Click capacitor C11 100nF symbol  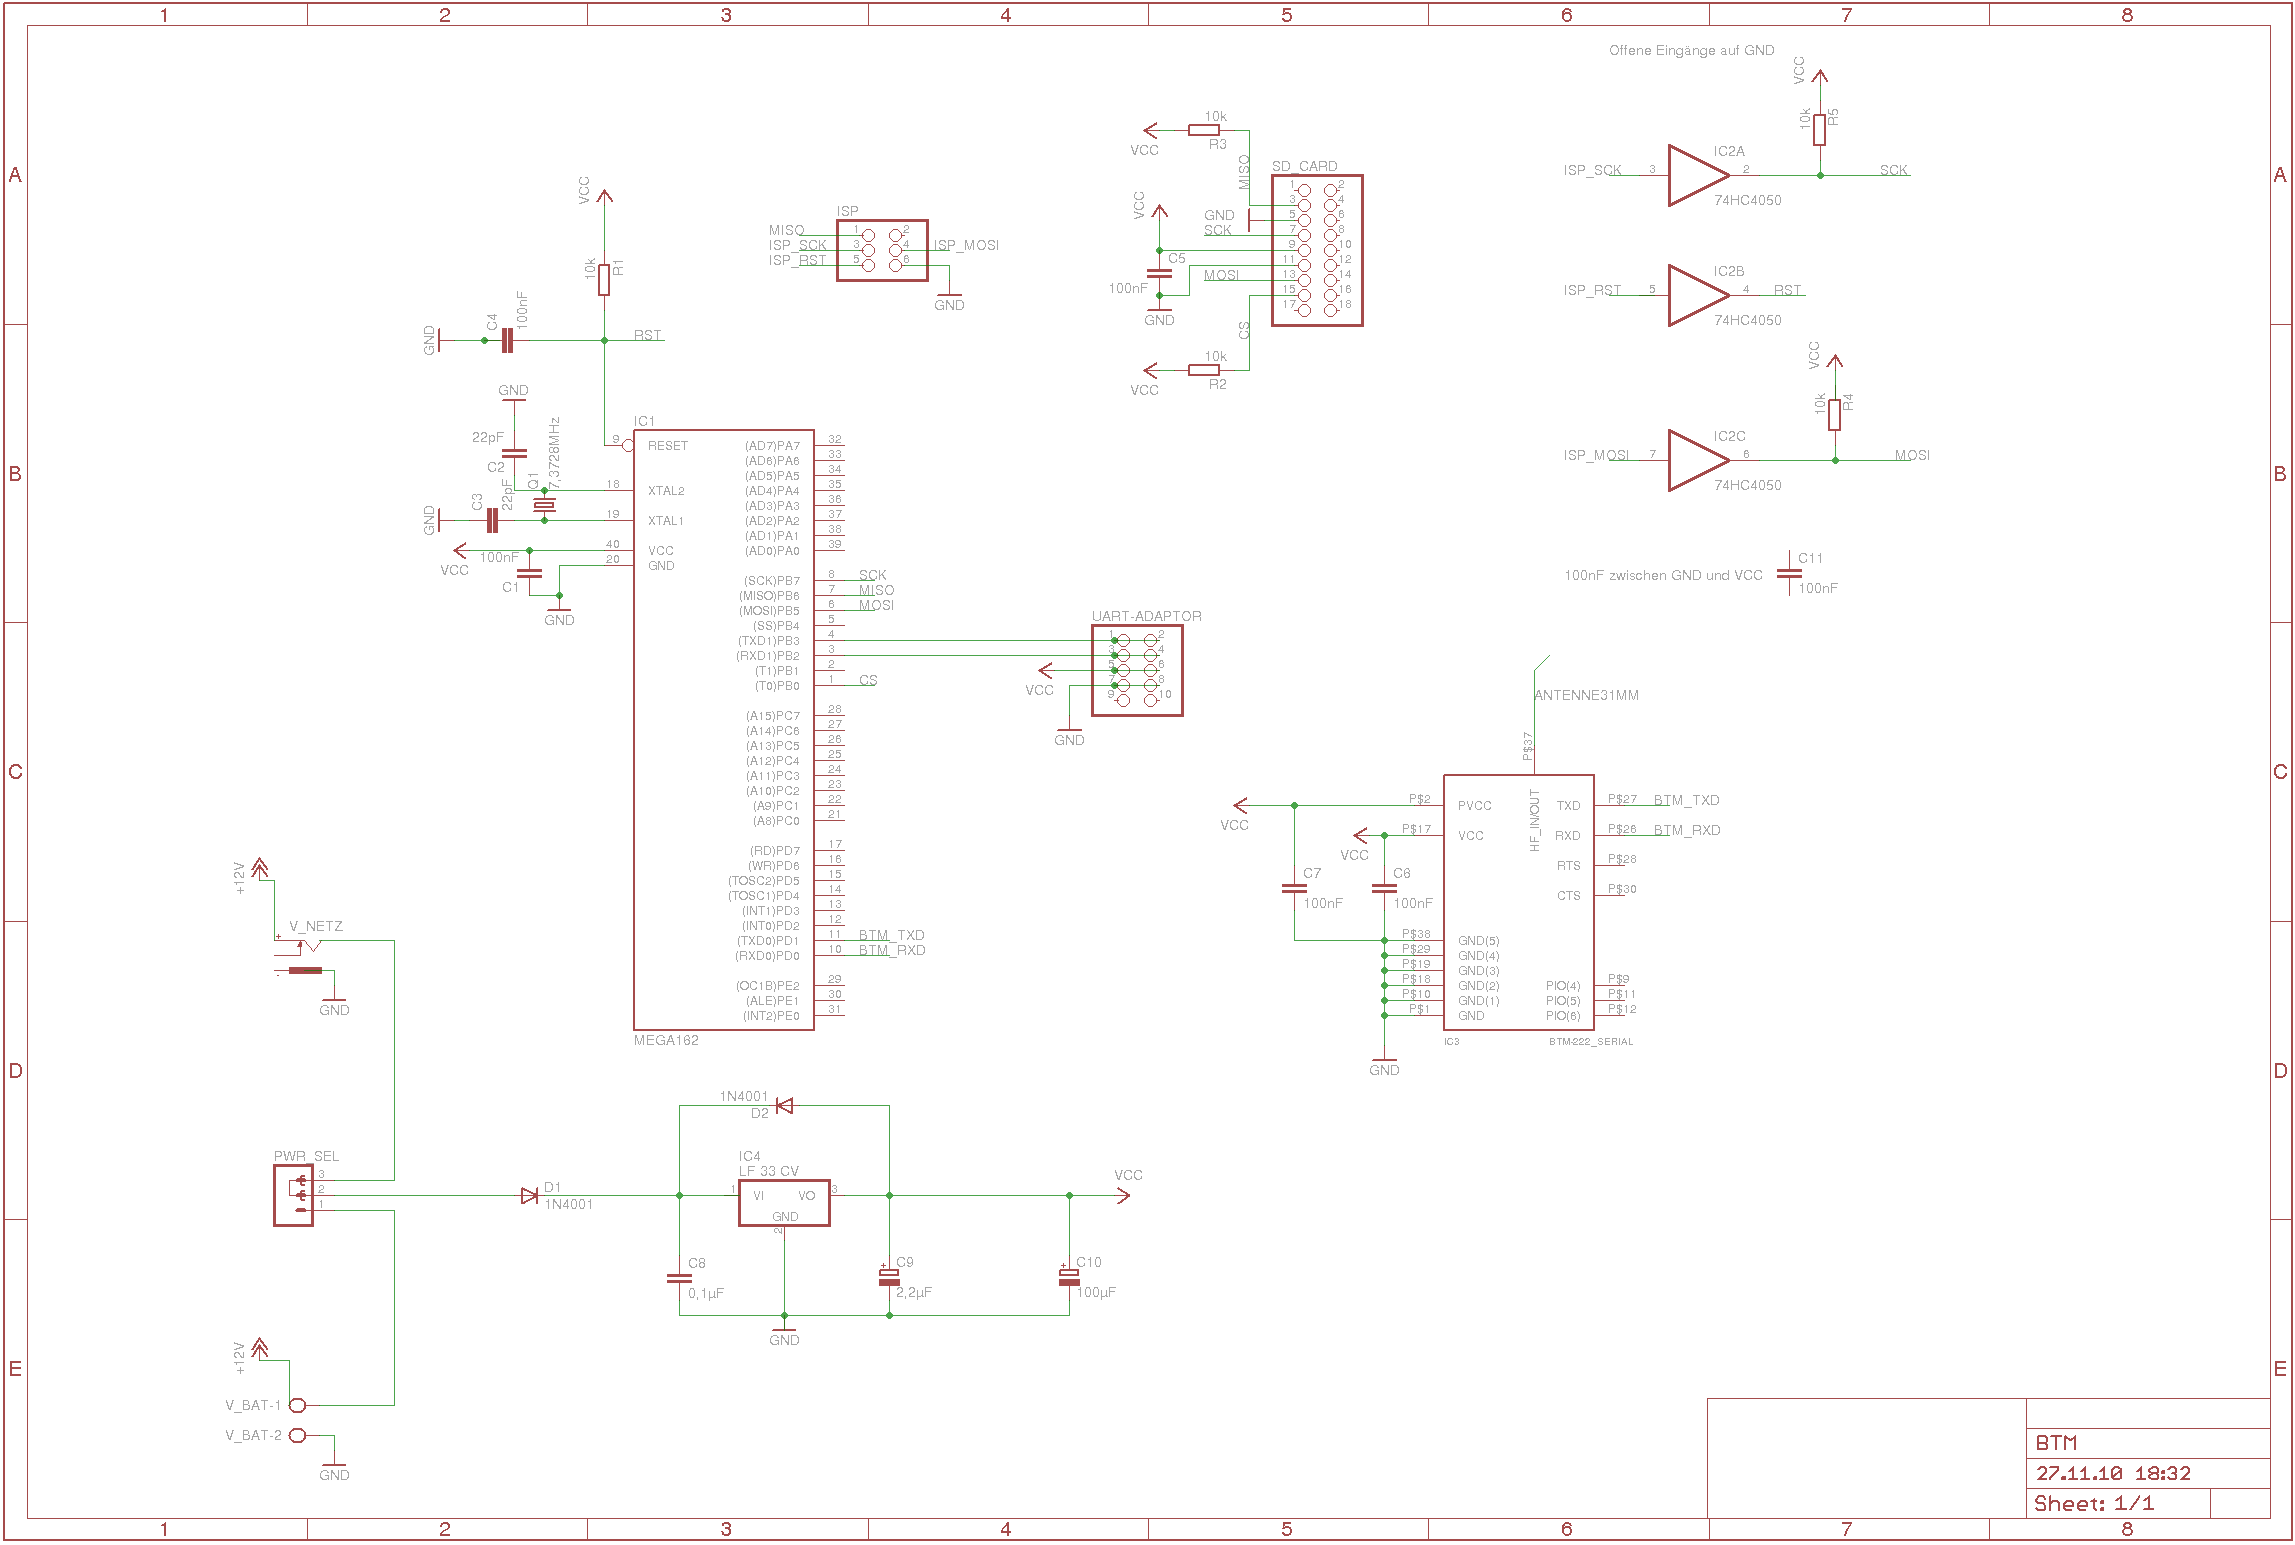point(1789,574)
